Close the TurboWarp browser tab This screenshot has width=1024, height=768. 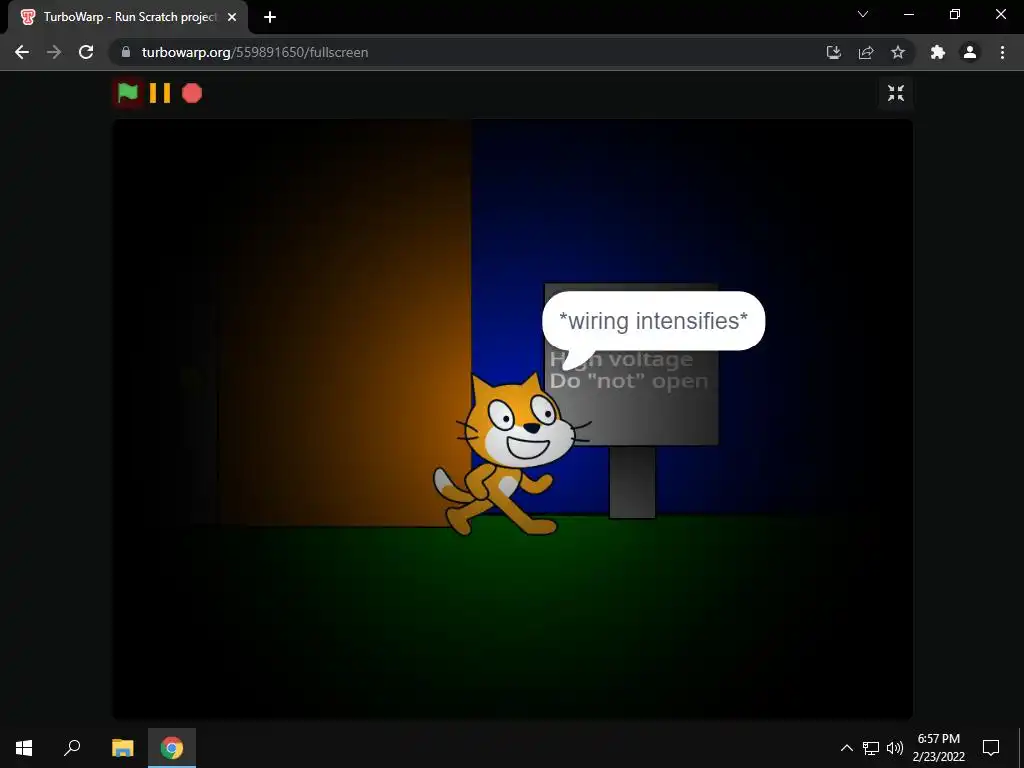(x=232, y=18)
